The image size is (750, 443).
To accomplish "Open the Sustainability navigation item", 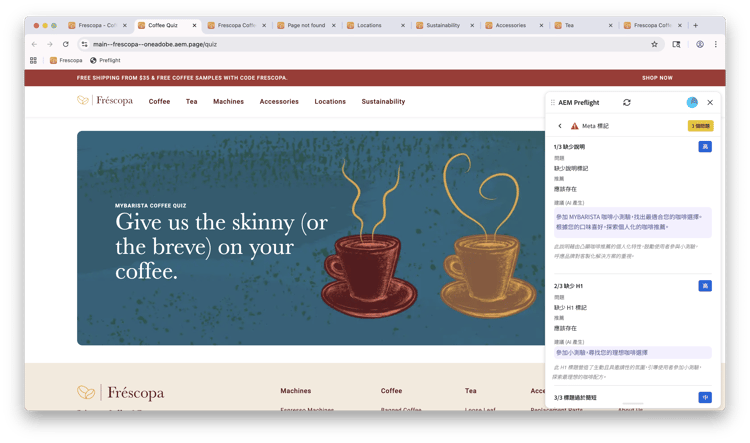I will [x=383, y=101].
